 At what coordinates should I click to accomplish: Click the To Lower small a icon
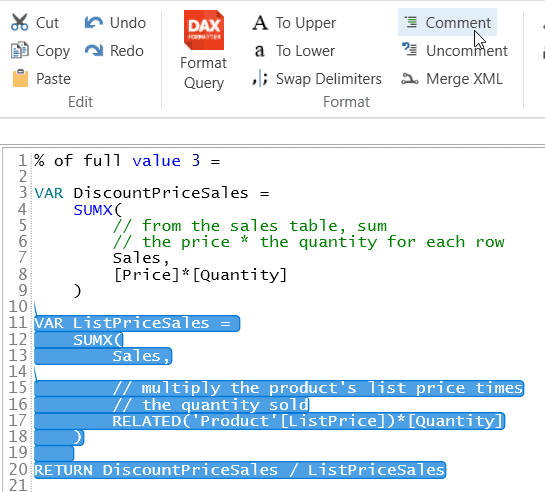(259, 51)
